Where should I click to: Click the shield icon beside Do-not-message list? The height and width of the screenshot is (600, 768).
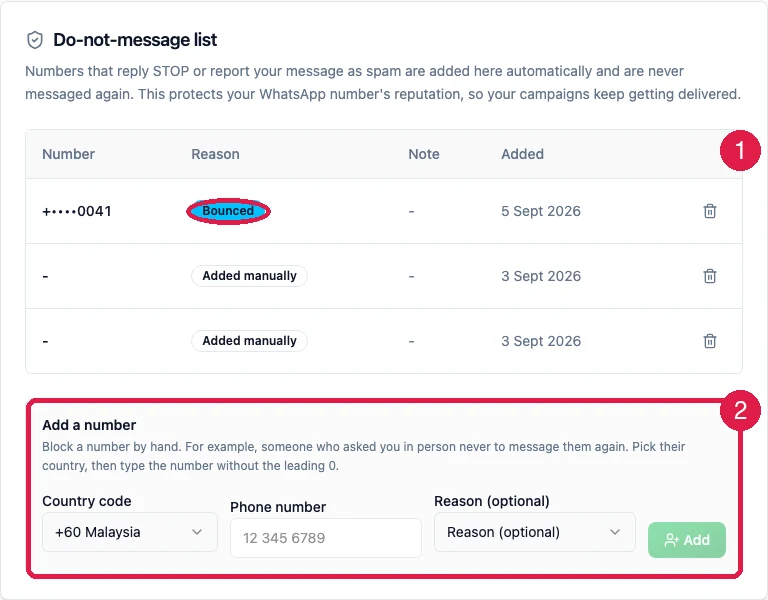coord(35,40)
